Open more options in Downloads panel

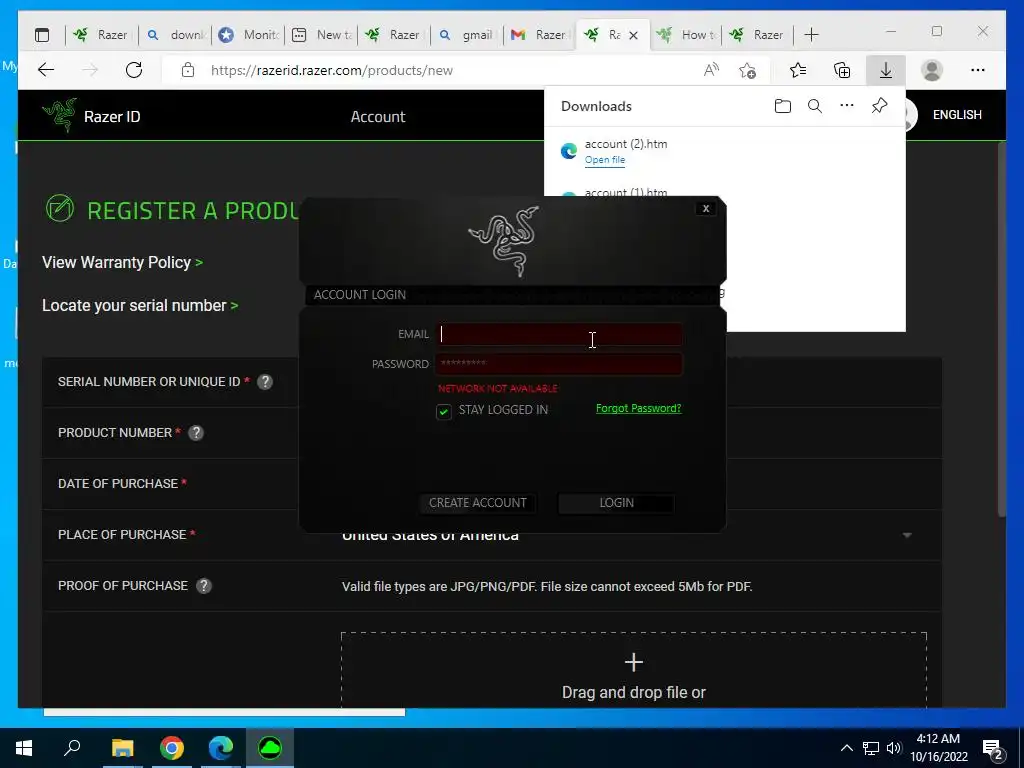(846, 105)
